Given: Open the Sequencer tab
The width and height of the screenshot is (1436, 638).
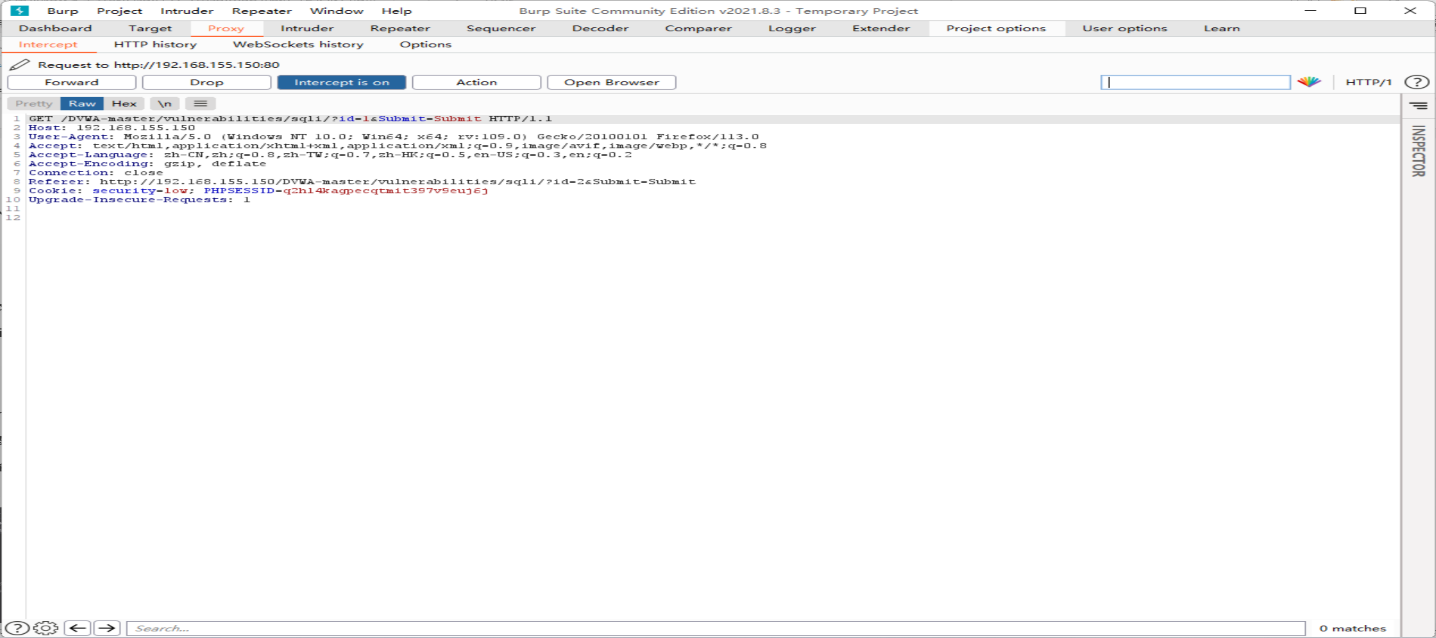Looking at the screenshot, I should tap(501, 28).
